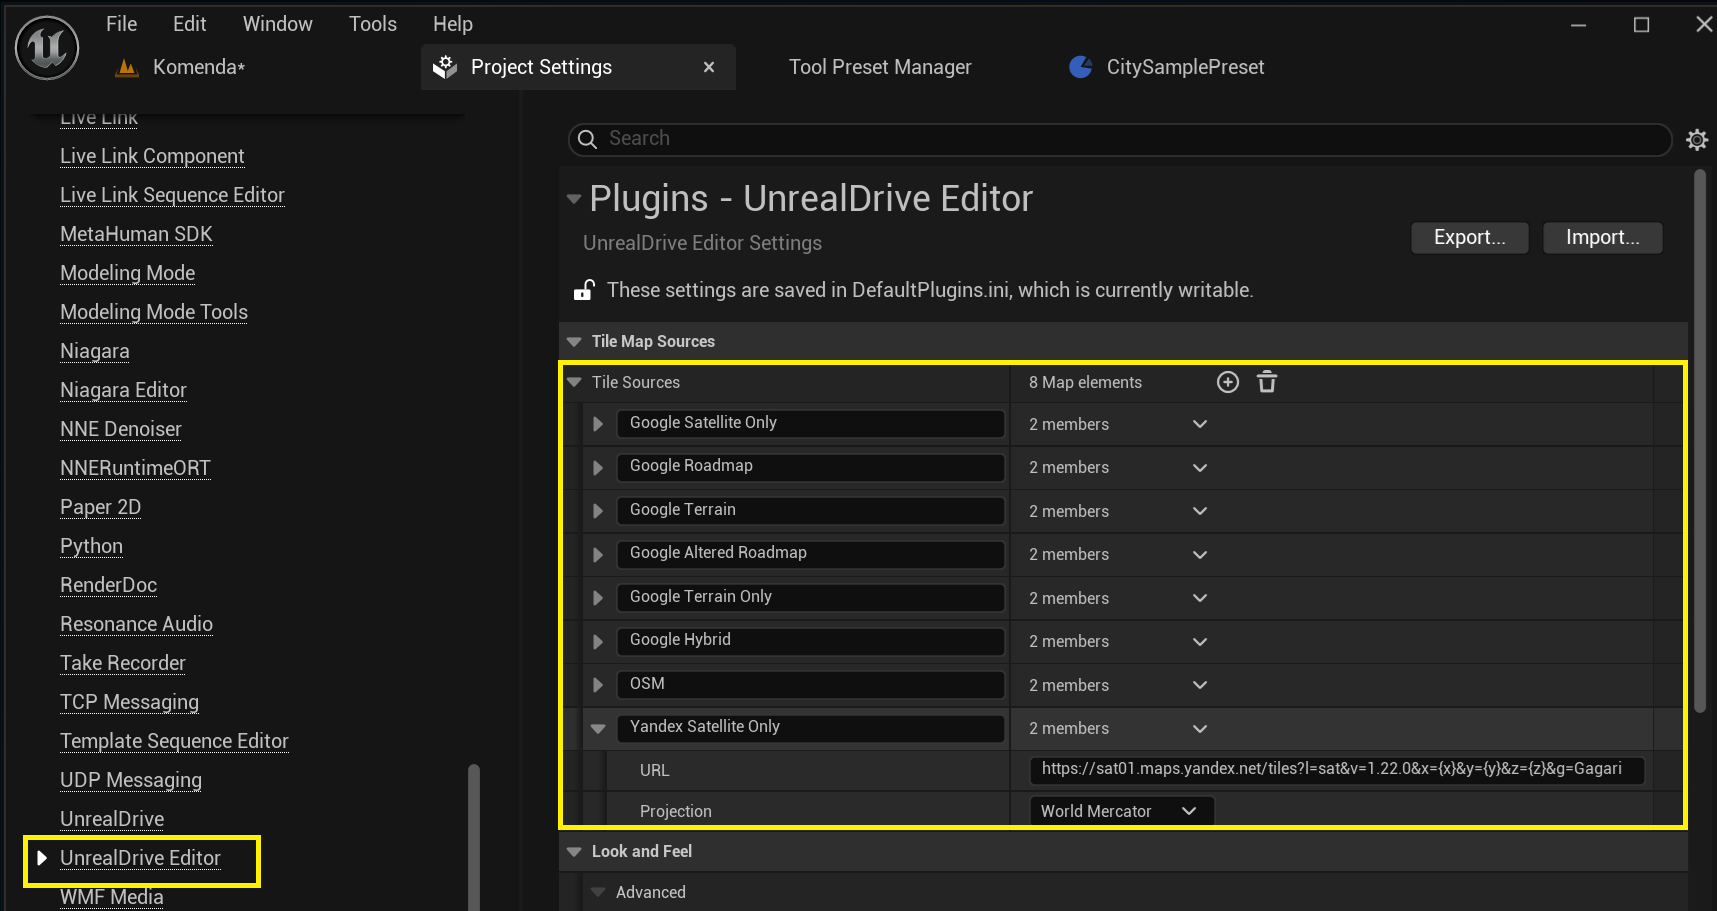Open Template Sequence Editor settings
The width and height of the screenshot is (1717, 911).
pos(174,741)
